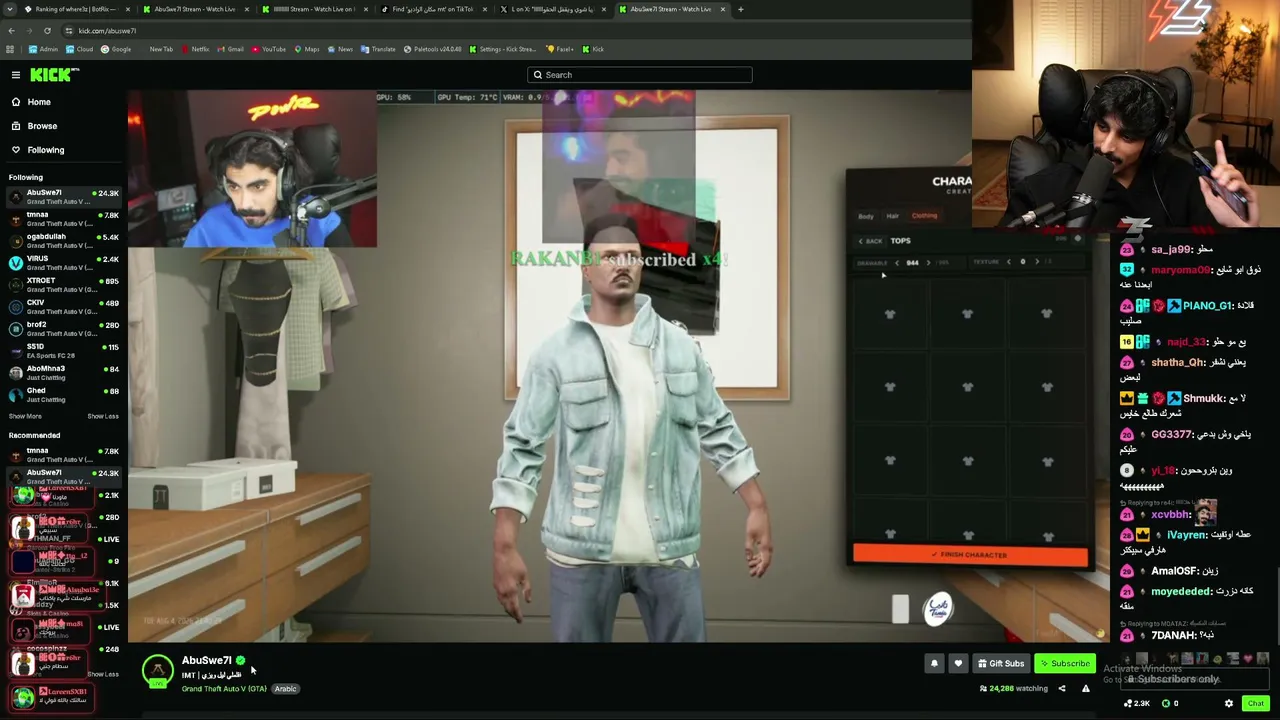Open the browser apps grid icon

[11, 49]
